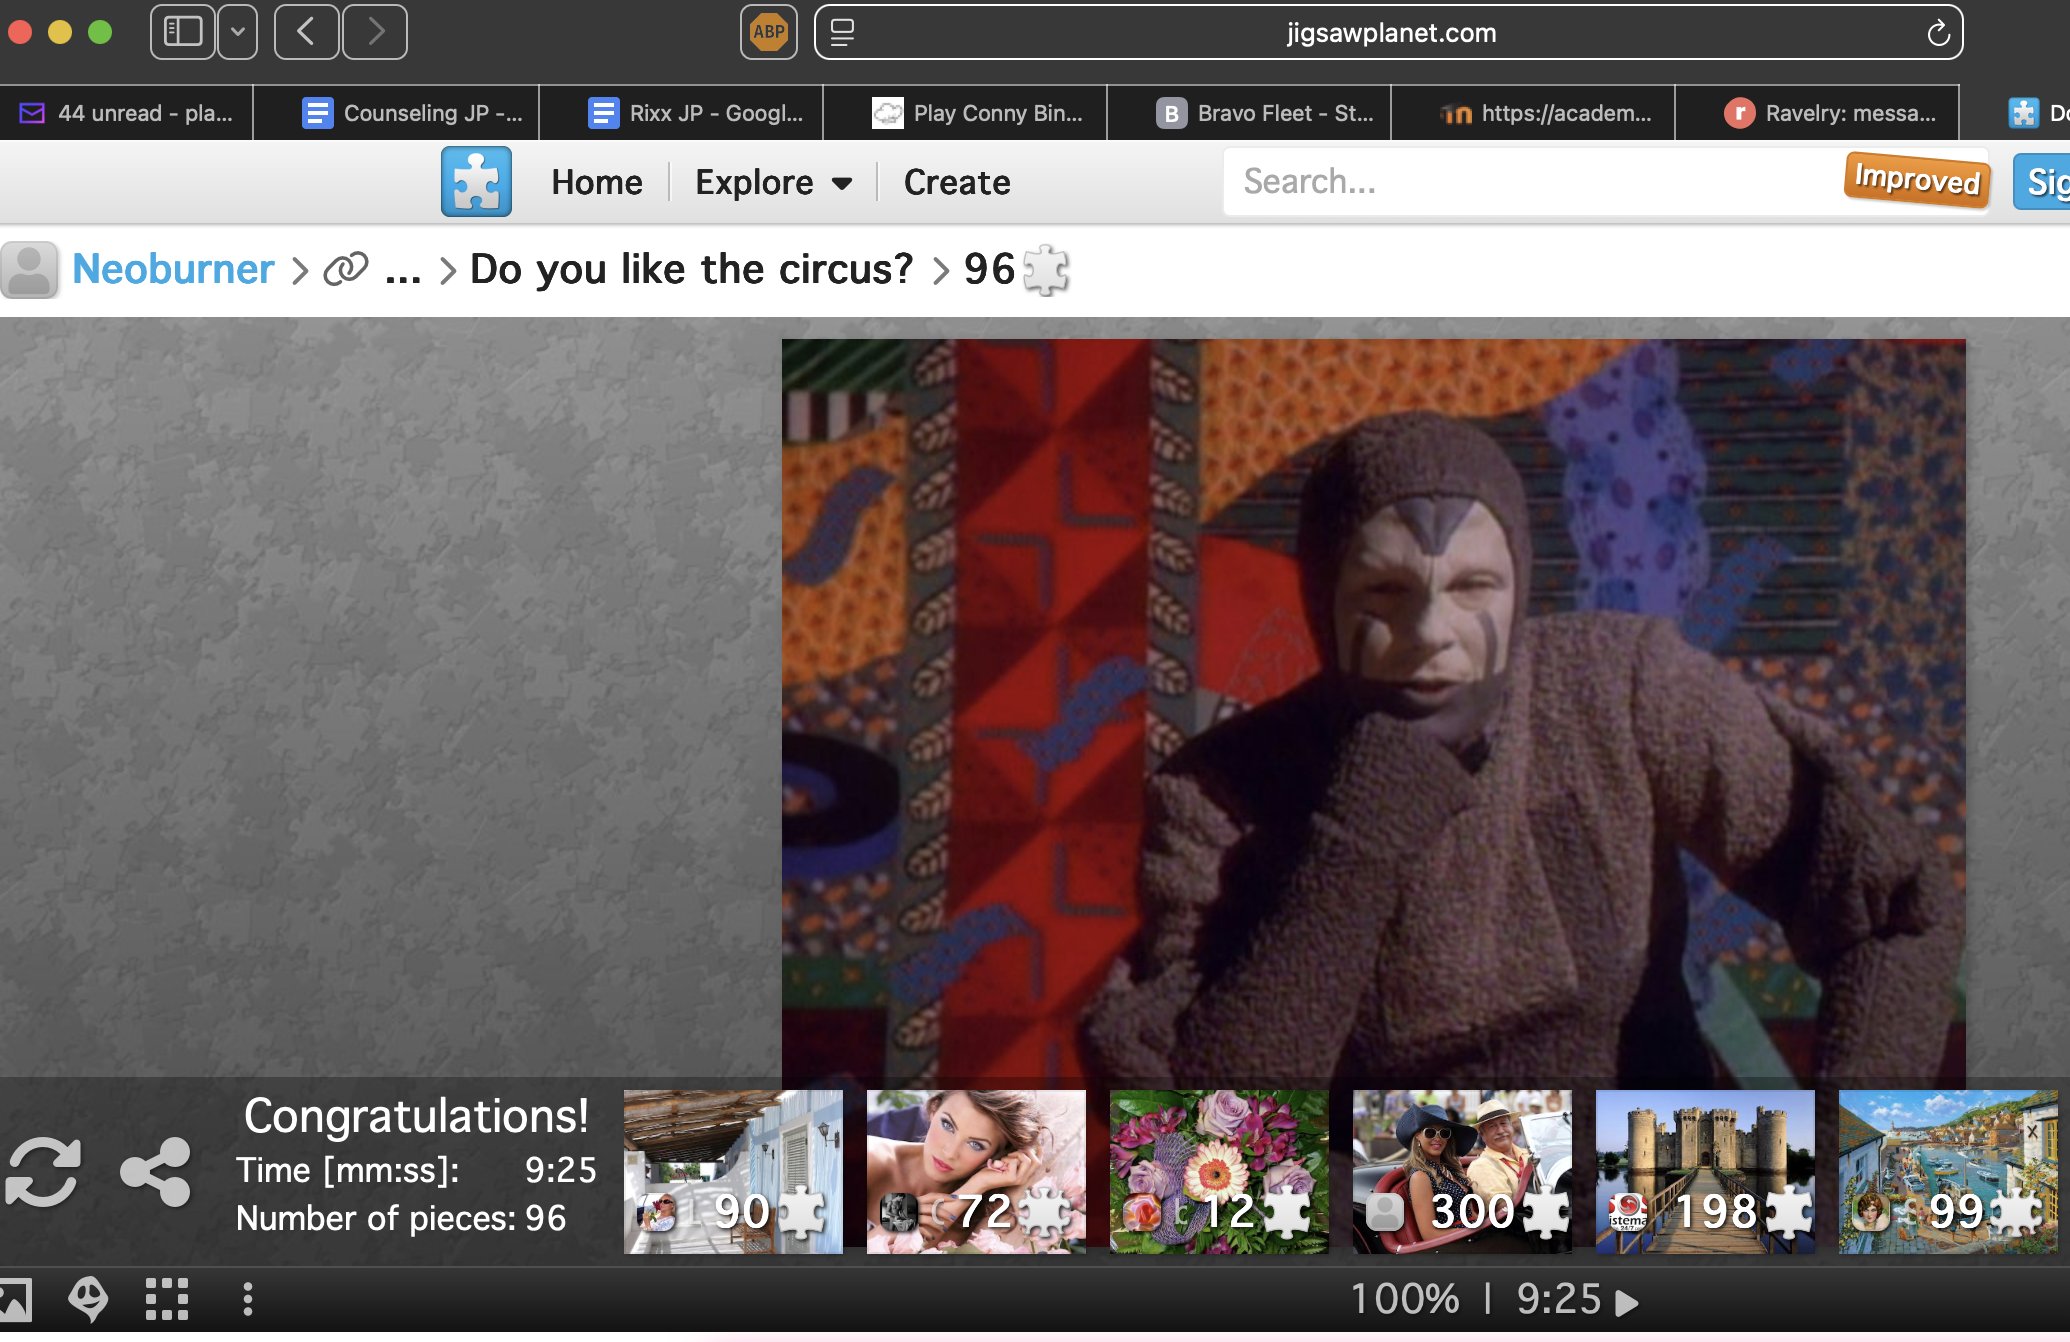Click the orange Improved badge
Screen dimensions: 2070x1342
point(1917,179)
